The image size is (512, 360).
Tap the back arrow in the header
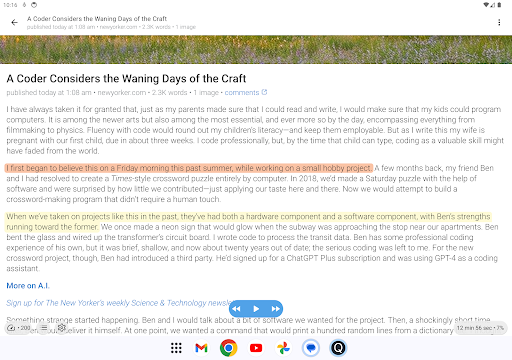pos(14,22)
